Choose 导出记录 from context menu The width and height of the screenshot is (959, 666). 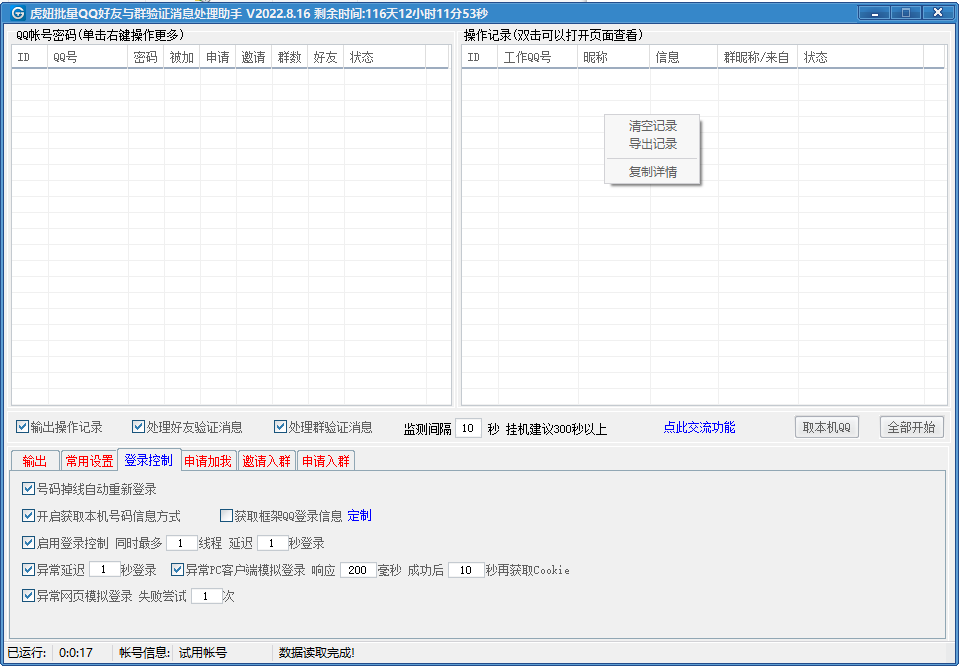652,144
